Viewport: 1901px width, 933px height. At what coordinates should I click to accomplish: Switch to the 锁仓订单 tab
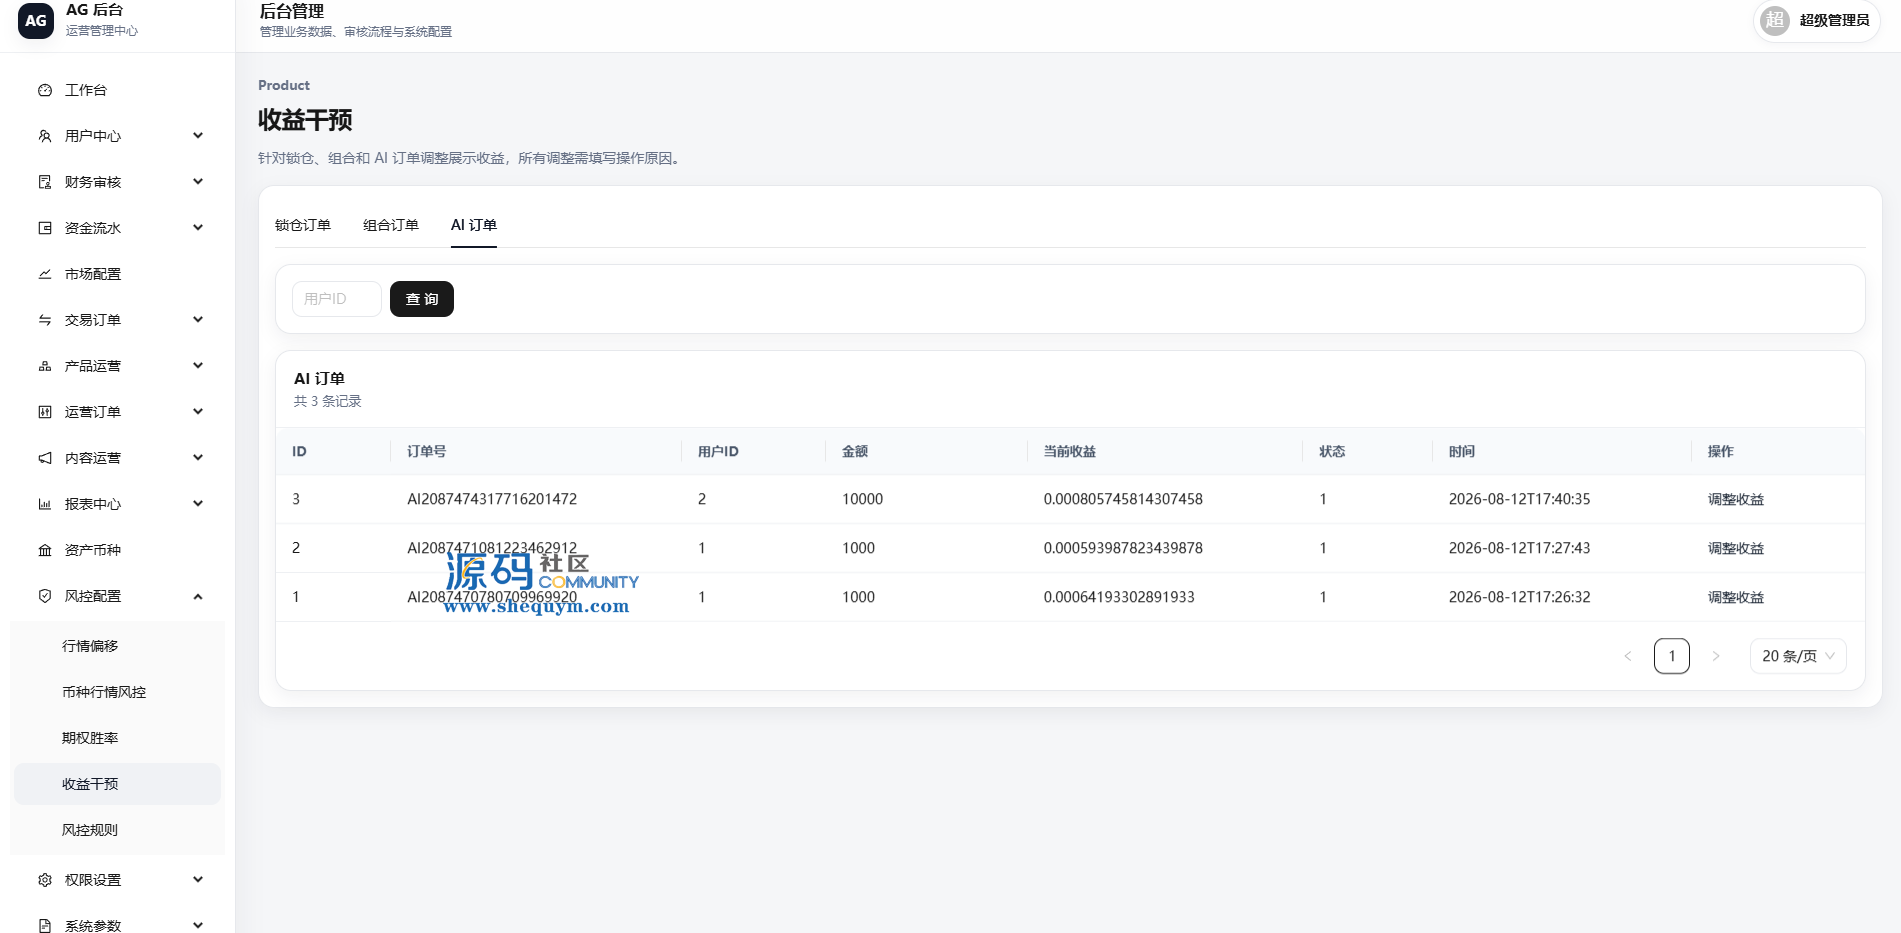pyautogui.click(x=303, y=225)
